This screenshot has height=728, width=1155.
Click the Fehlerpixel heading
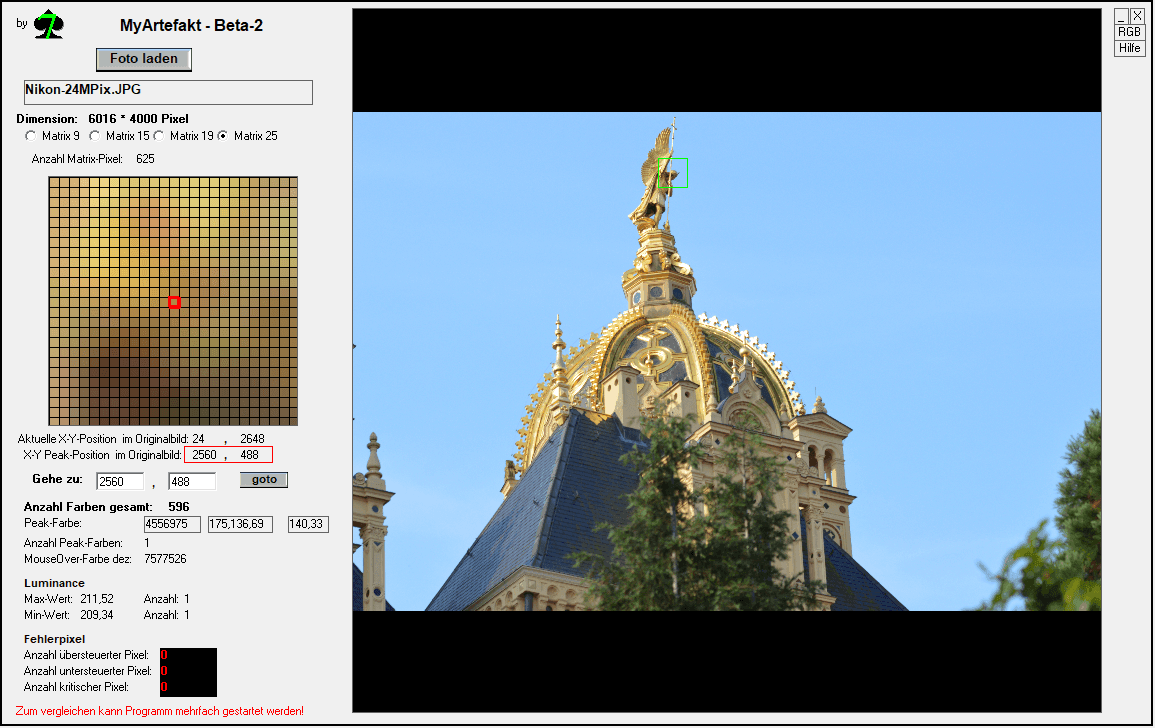(55, 639)
